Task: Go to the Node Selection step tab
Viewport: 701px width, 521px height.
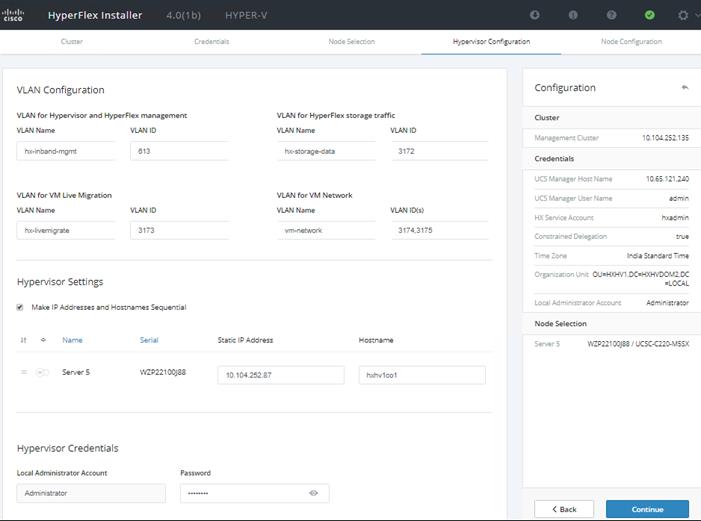Action: click(x=351, y=42)
